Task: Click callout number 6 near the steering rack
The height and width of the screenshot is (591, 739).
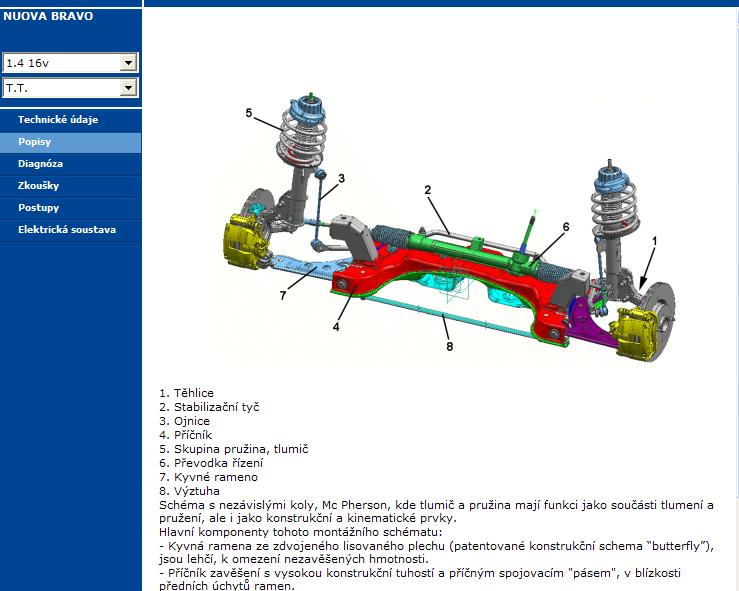Action: 565,227
